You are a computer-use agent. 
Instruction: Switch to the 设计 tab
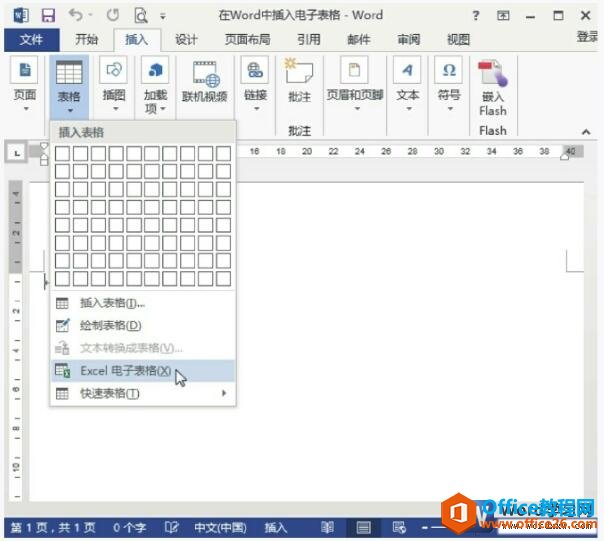pyautogui.click(x=186, y=39)
